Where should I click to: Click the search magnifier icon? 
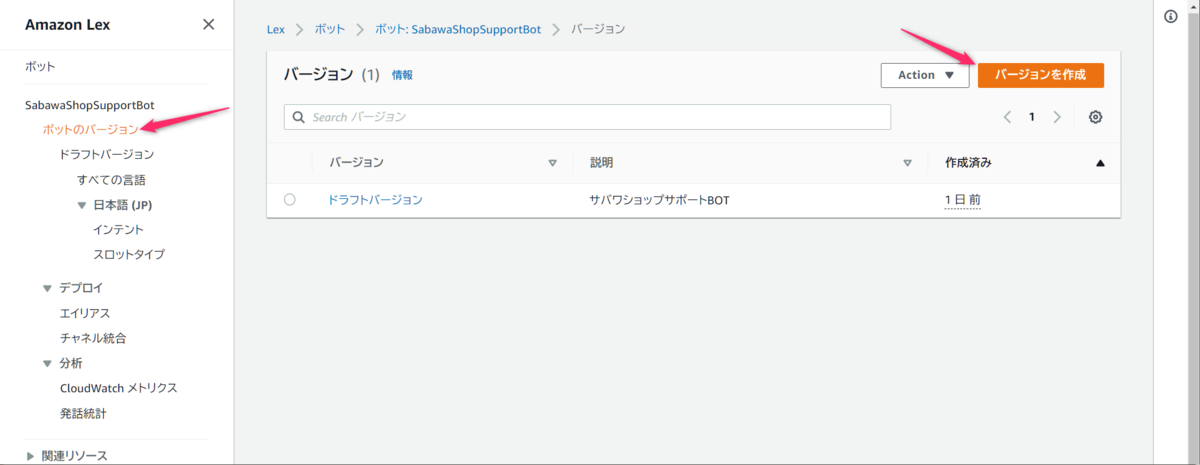coord(299,117)
